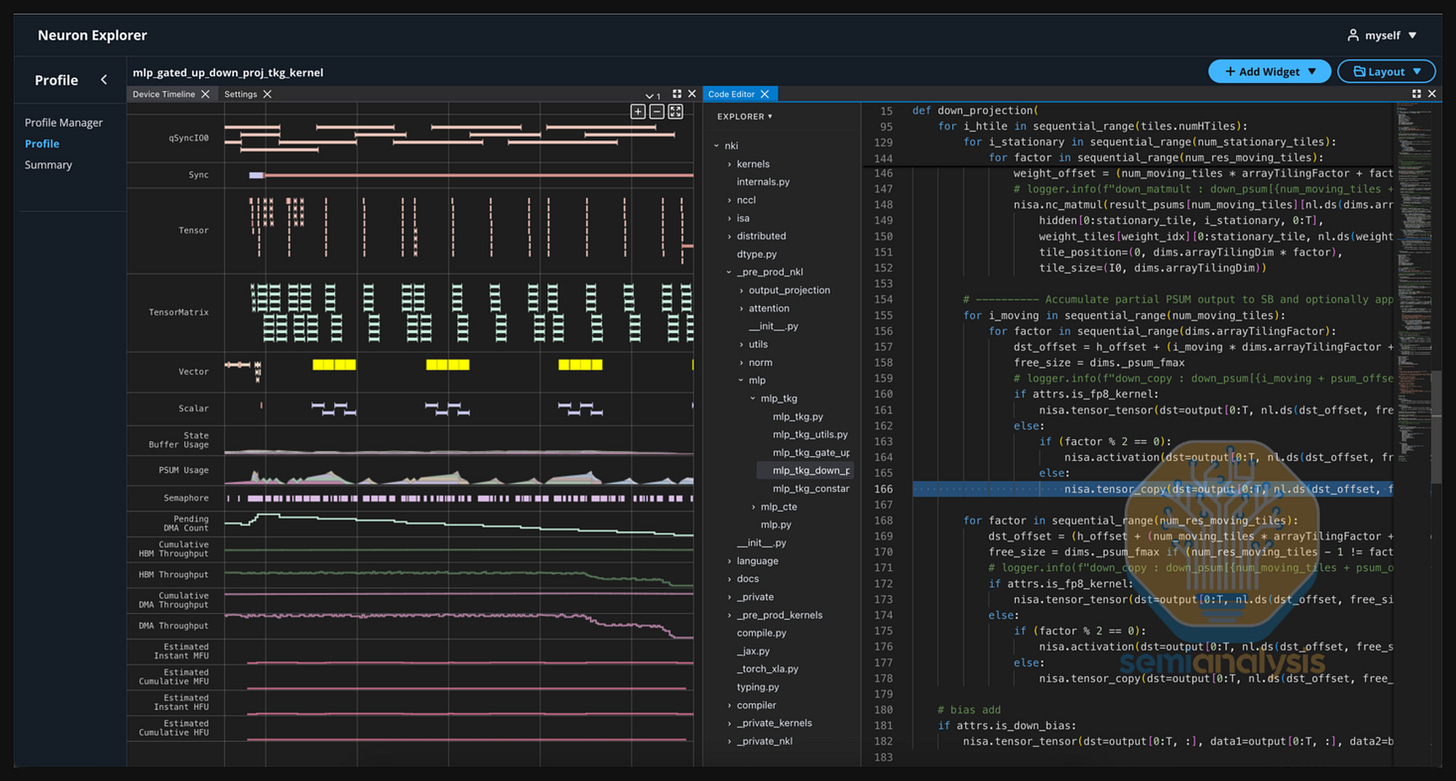Screen dimensions: 1456x781
Task: Close the Settings tab
Action: coord(267,94)
